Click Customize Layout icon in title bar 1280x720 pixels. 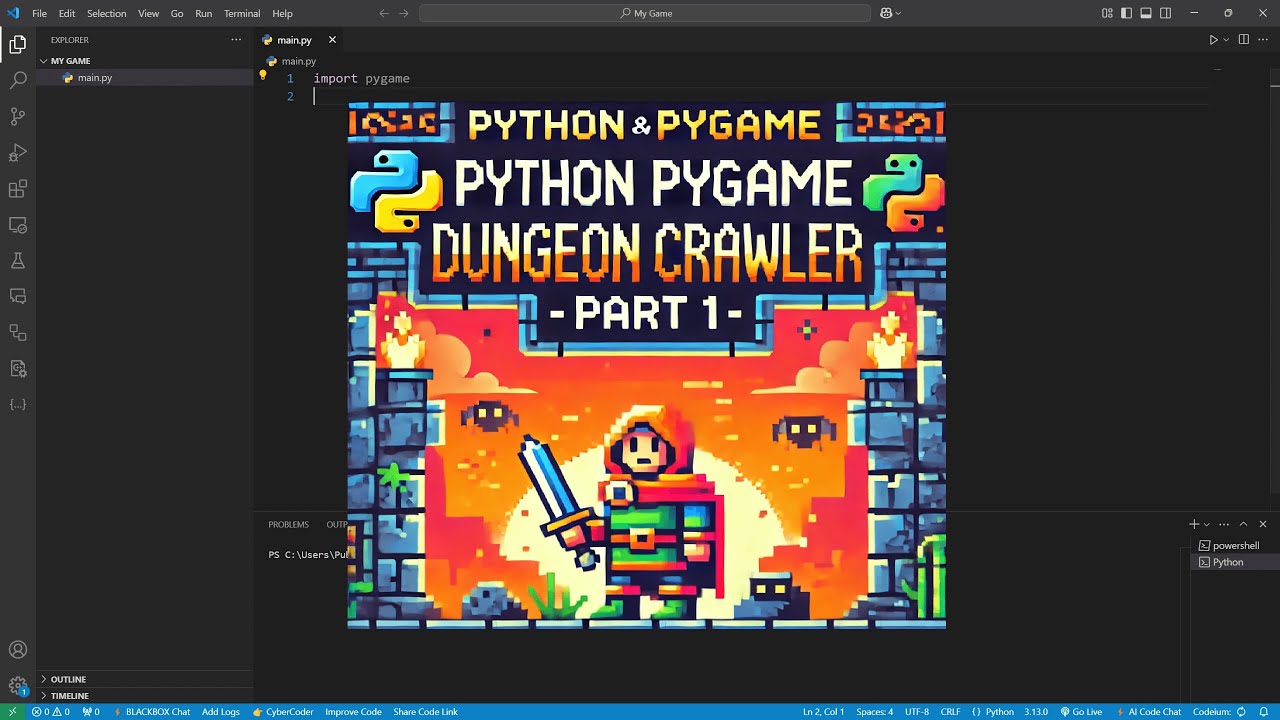[x=1107, y=13]
